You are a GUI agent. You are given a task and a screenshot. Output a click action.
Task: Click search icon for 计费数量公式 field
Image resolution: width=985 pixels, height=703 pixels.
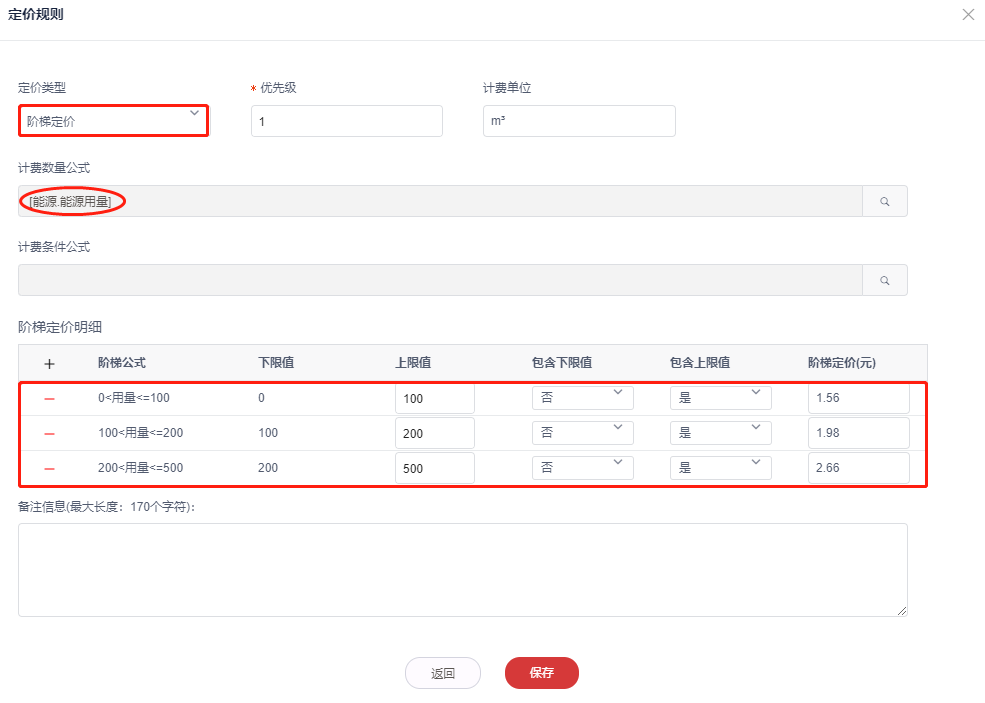click(x=885, y=201)
